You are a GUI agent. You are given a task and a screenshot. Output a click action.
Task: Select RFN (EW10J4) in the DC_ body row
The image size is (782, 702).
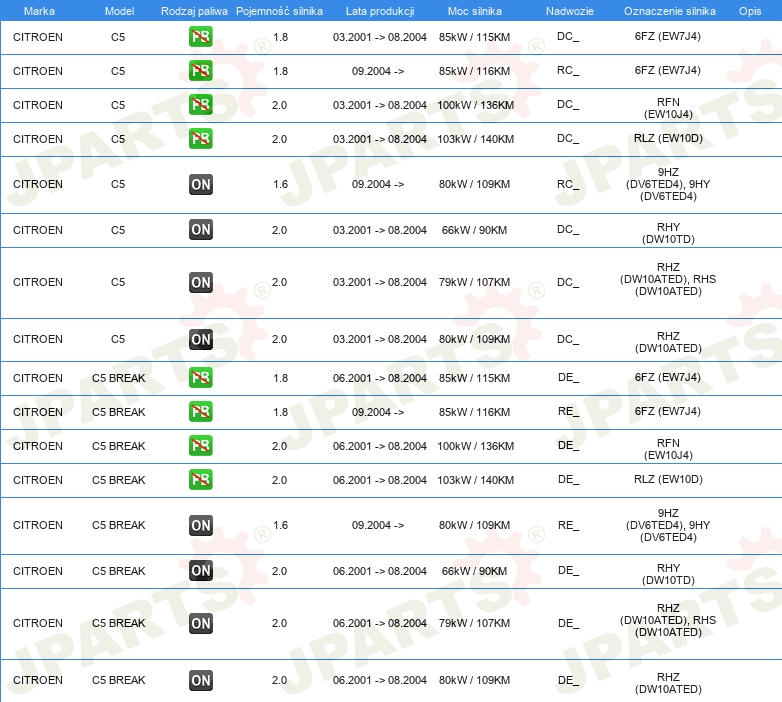668,108
